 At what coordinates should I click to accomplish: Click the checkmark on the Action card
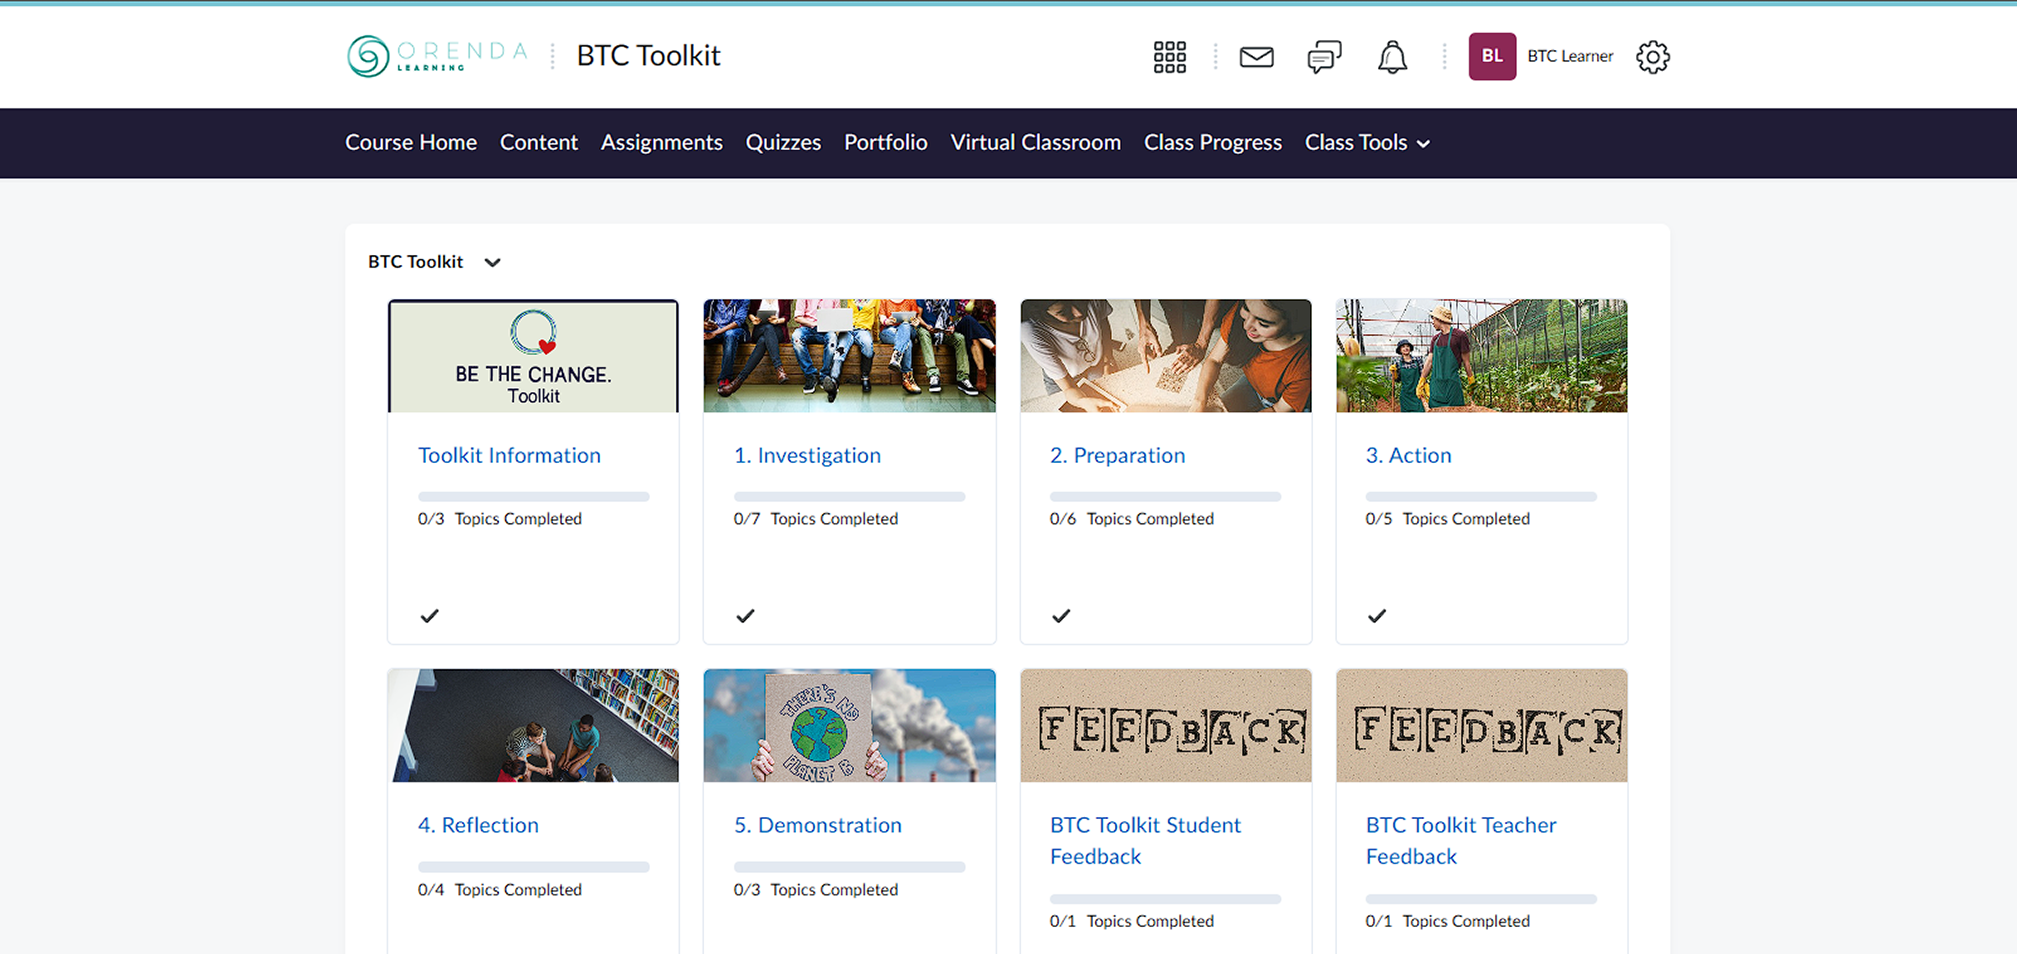click(1377, 616)
